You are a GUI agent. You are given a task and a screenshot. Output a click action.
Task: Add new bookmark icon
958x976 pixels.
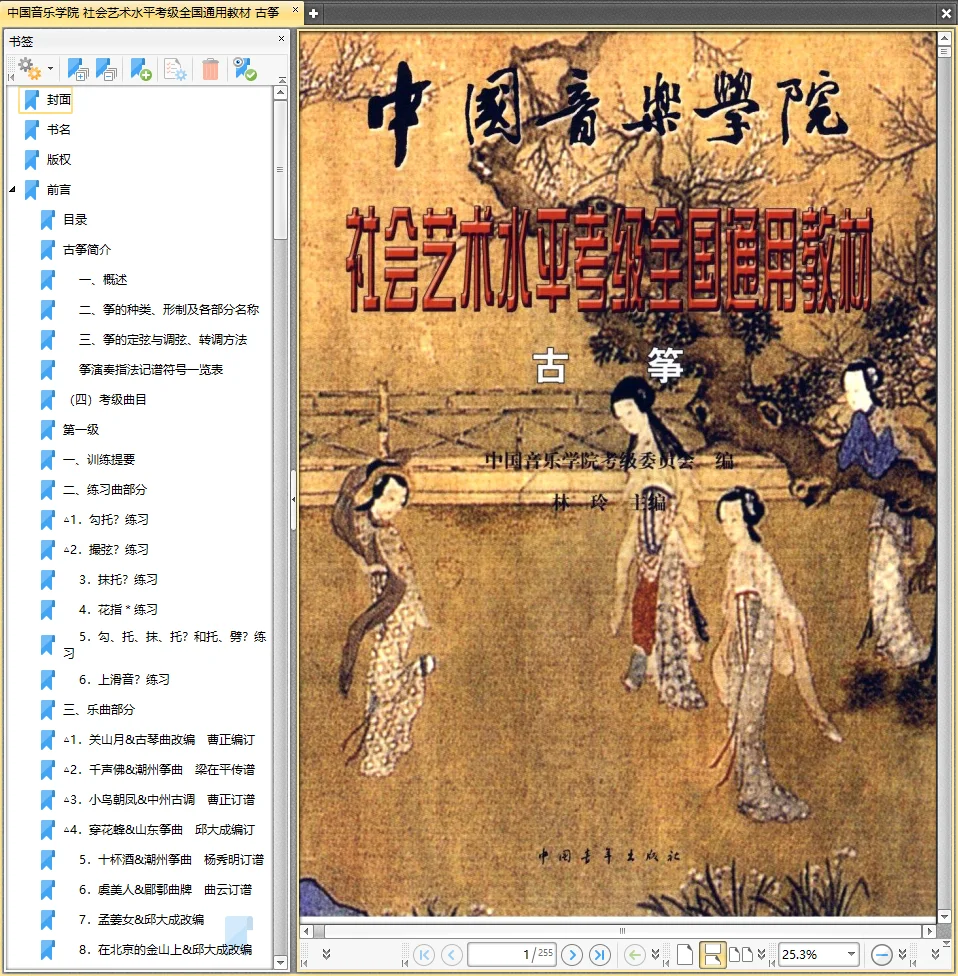coord(141,68)
